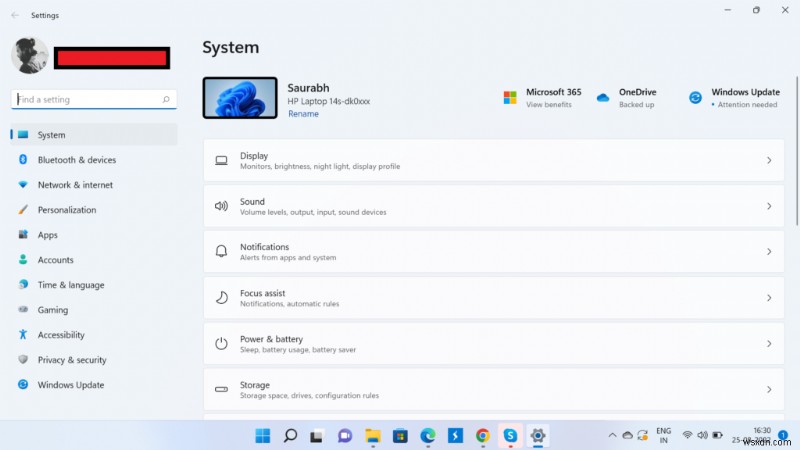Open Windows Update in sidebar
The height and width of the screenshot is (450, 800).
point(94,385)
